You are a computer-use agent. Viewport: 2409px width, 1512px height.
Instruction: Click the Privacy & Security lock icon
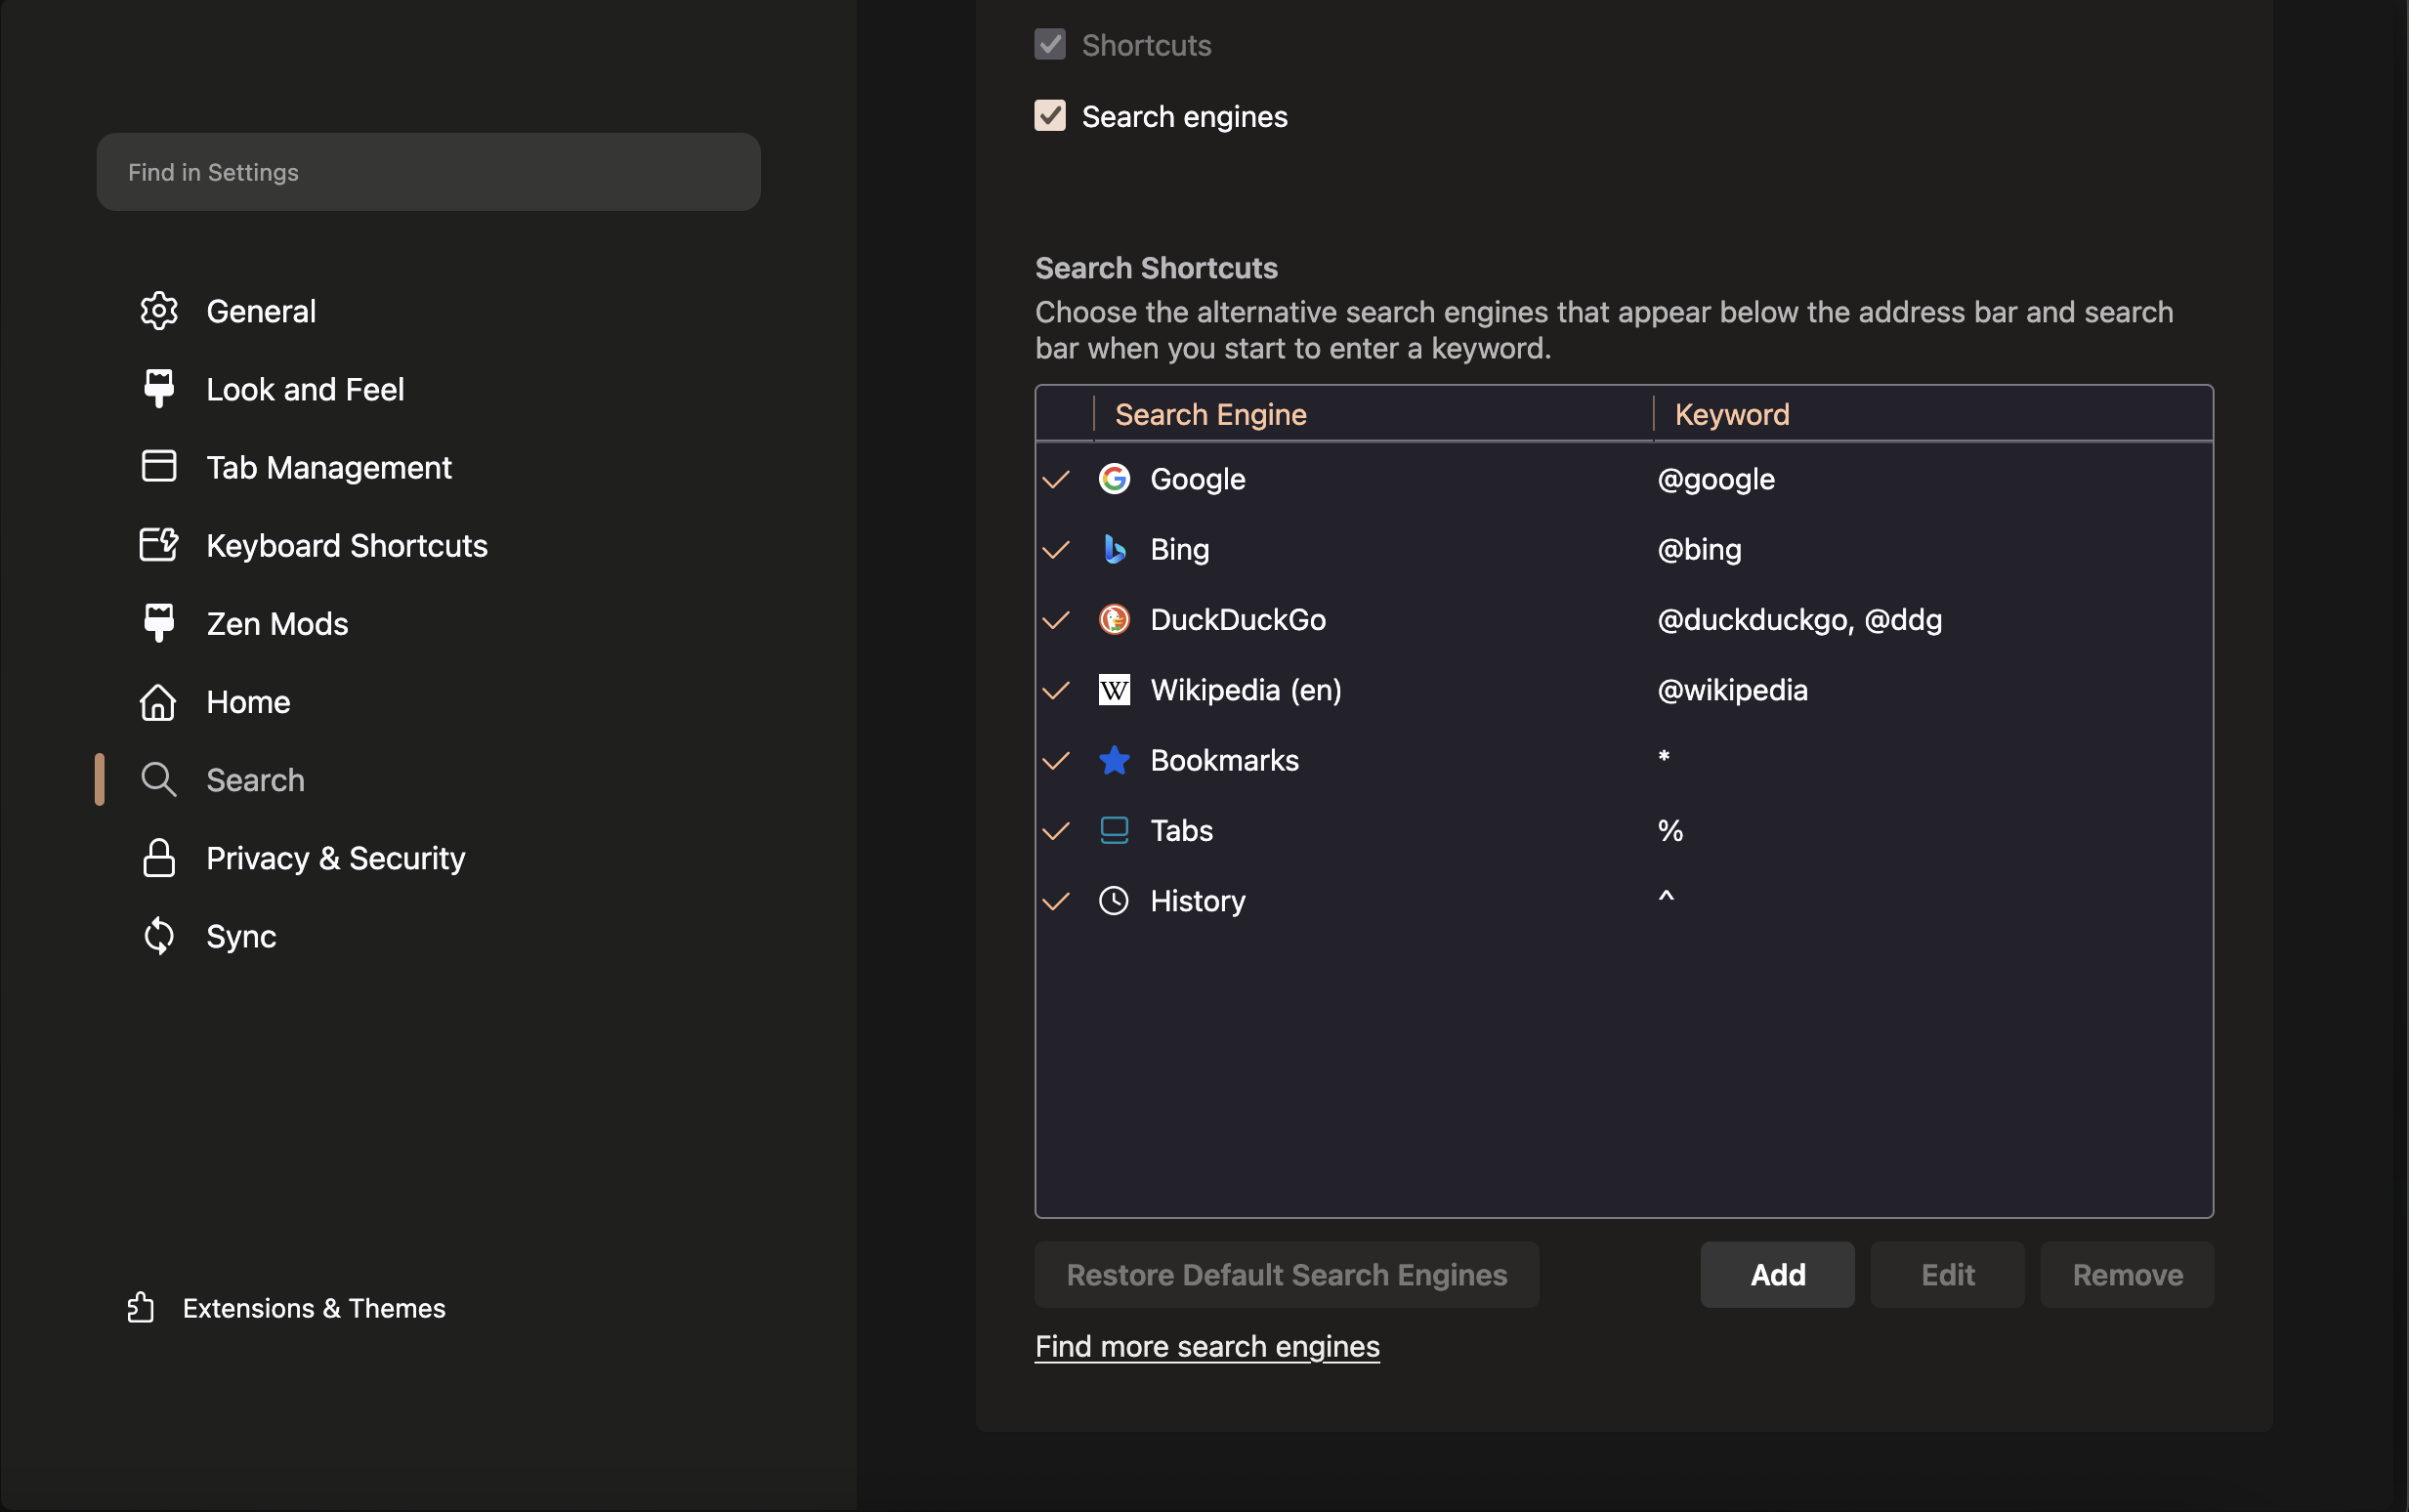(x=159, y=858)
